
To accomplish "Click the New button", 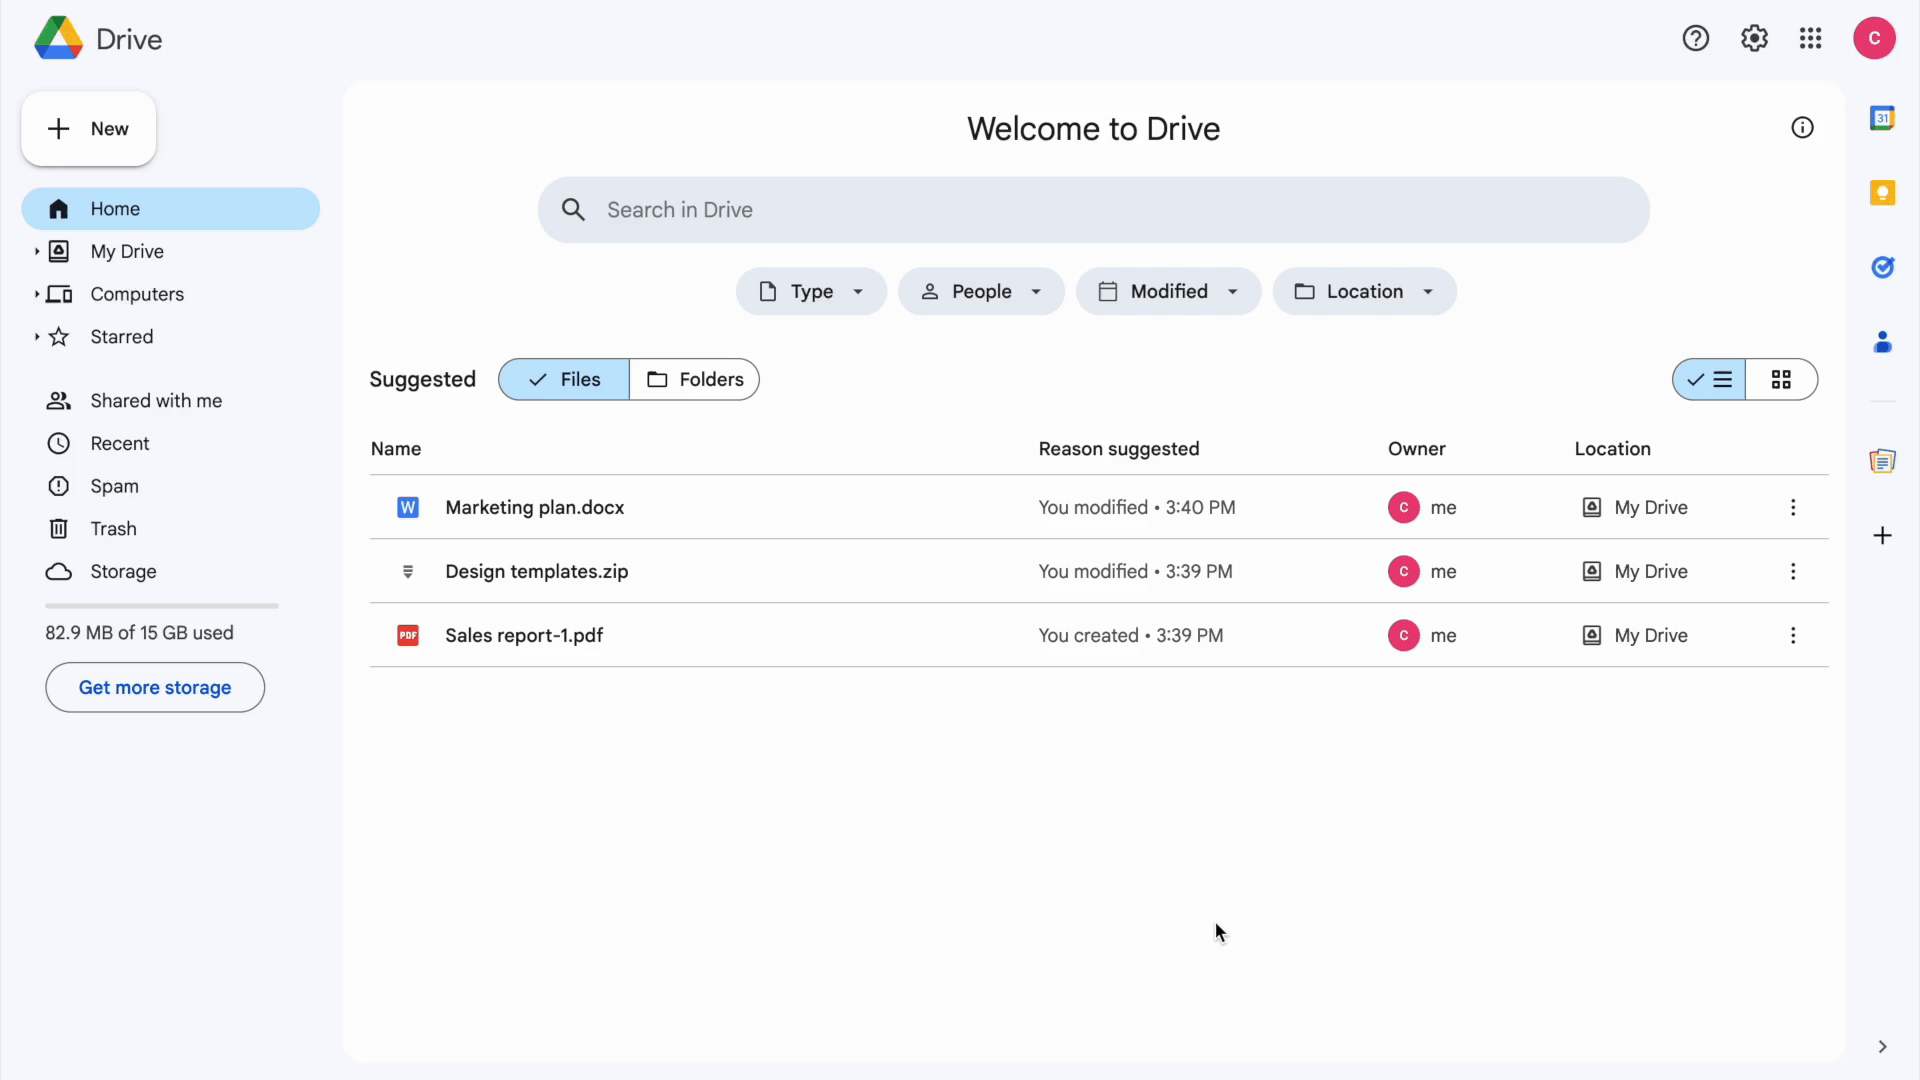I will click(89, 129).
